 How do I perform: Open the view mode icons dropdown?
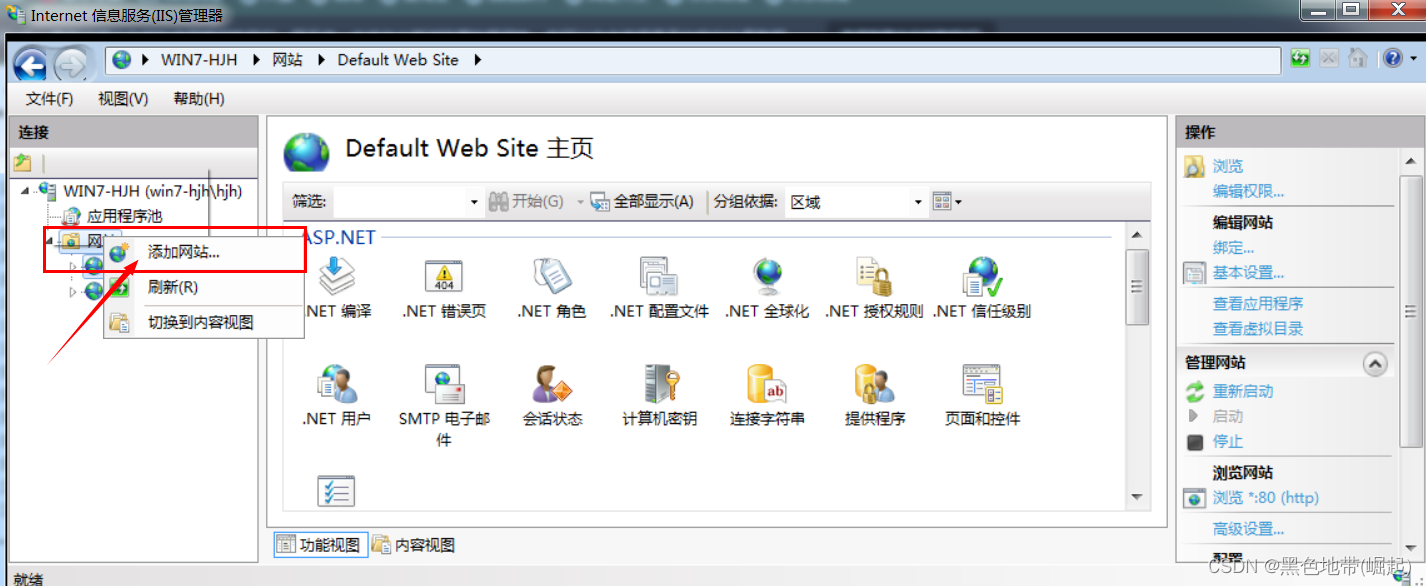(946, 202)
